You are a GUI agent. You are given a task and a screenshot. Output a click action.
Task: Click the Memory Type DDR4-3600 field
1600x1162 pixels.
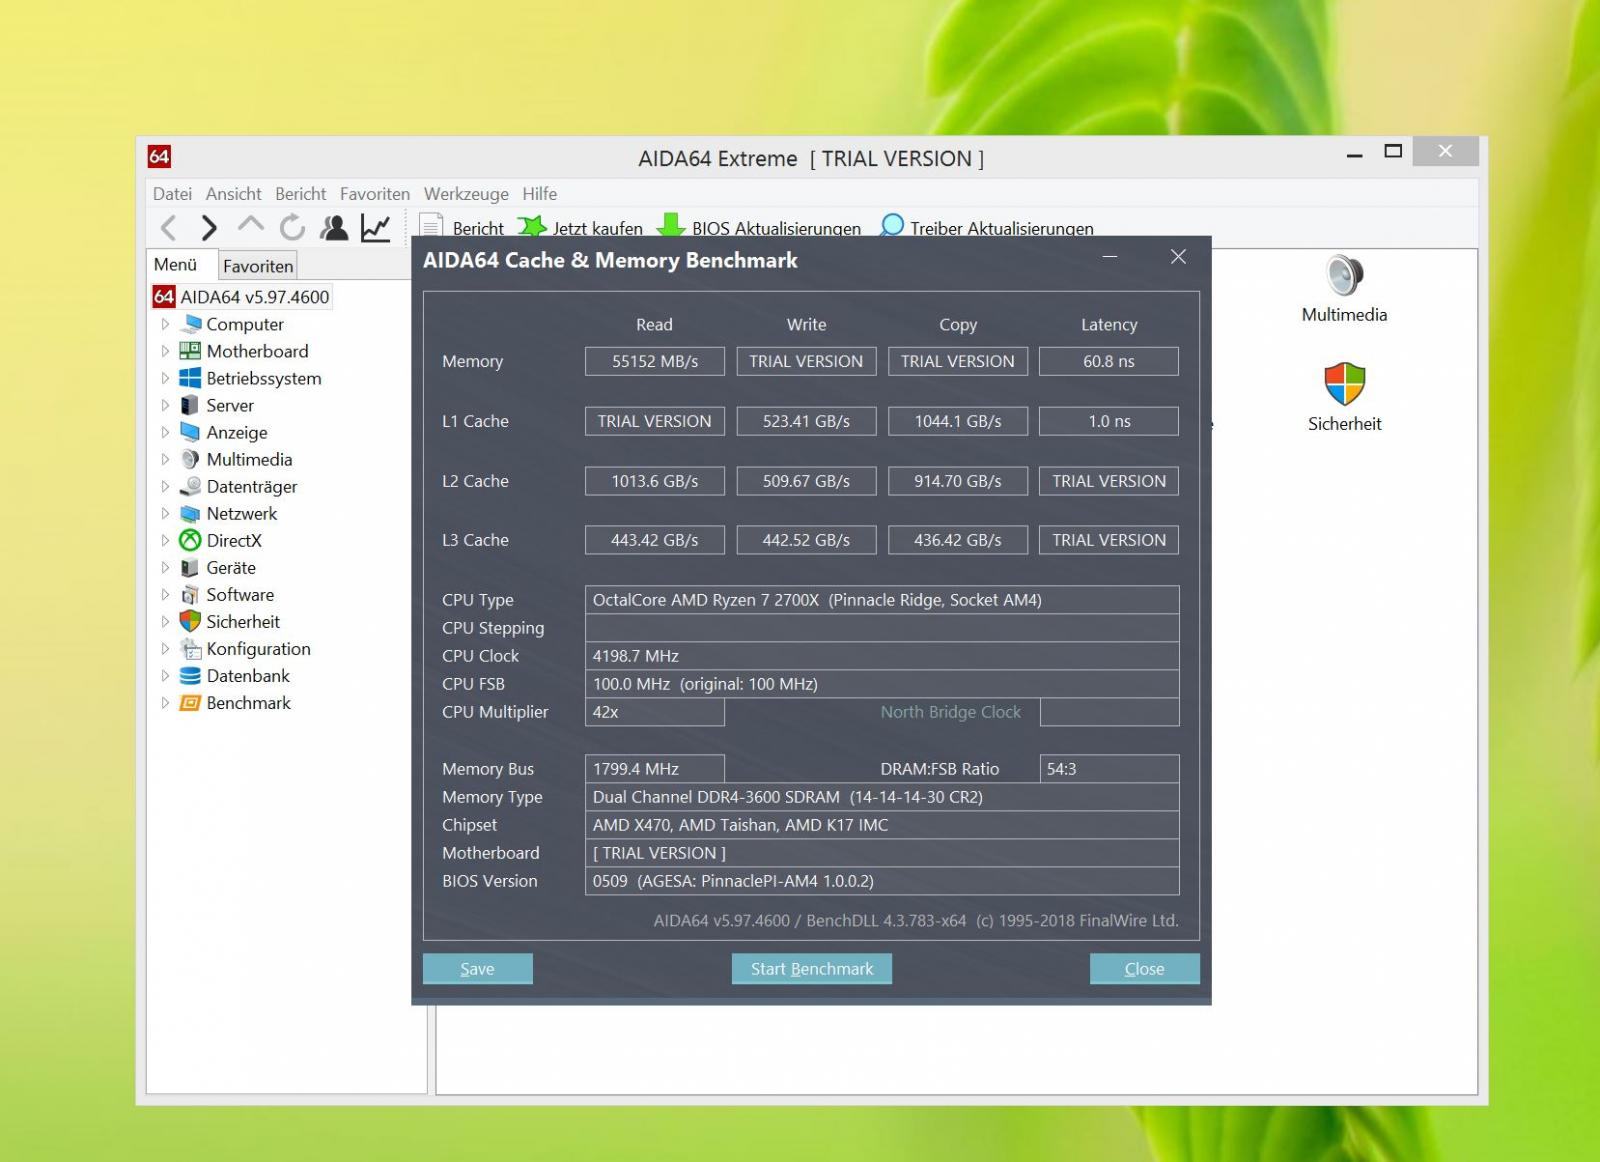(x=882, y=797)
